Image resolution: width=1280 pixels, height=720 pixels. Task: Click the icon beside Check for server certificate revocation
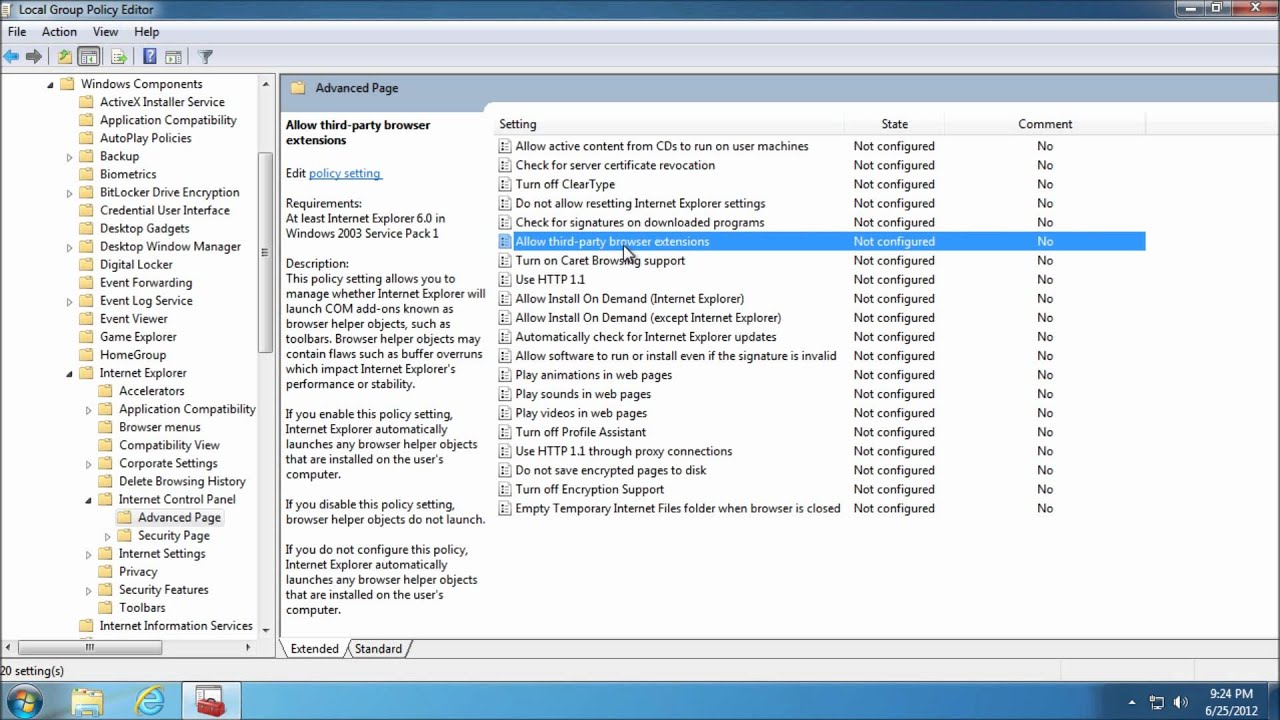505,165
